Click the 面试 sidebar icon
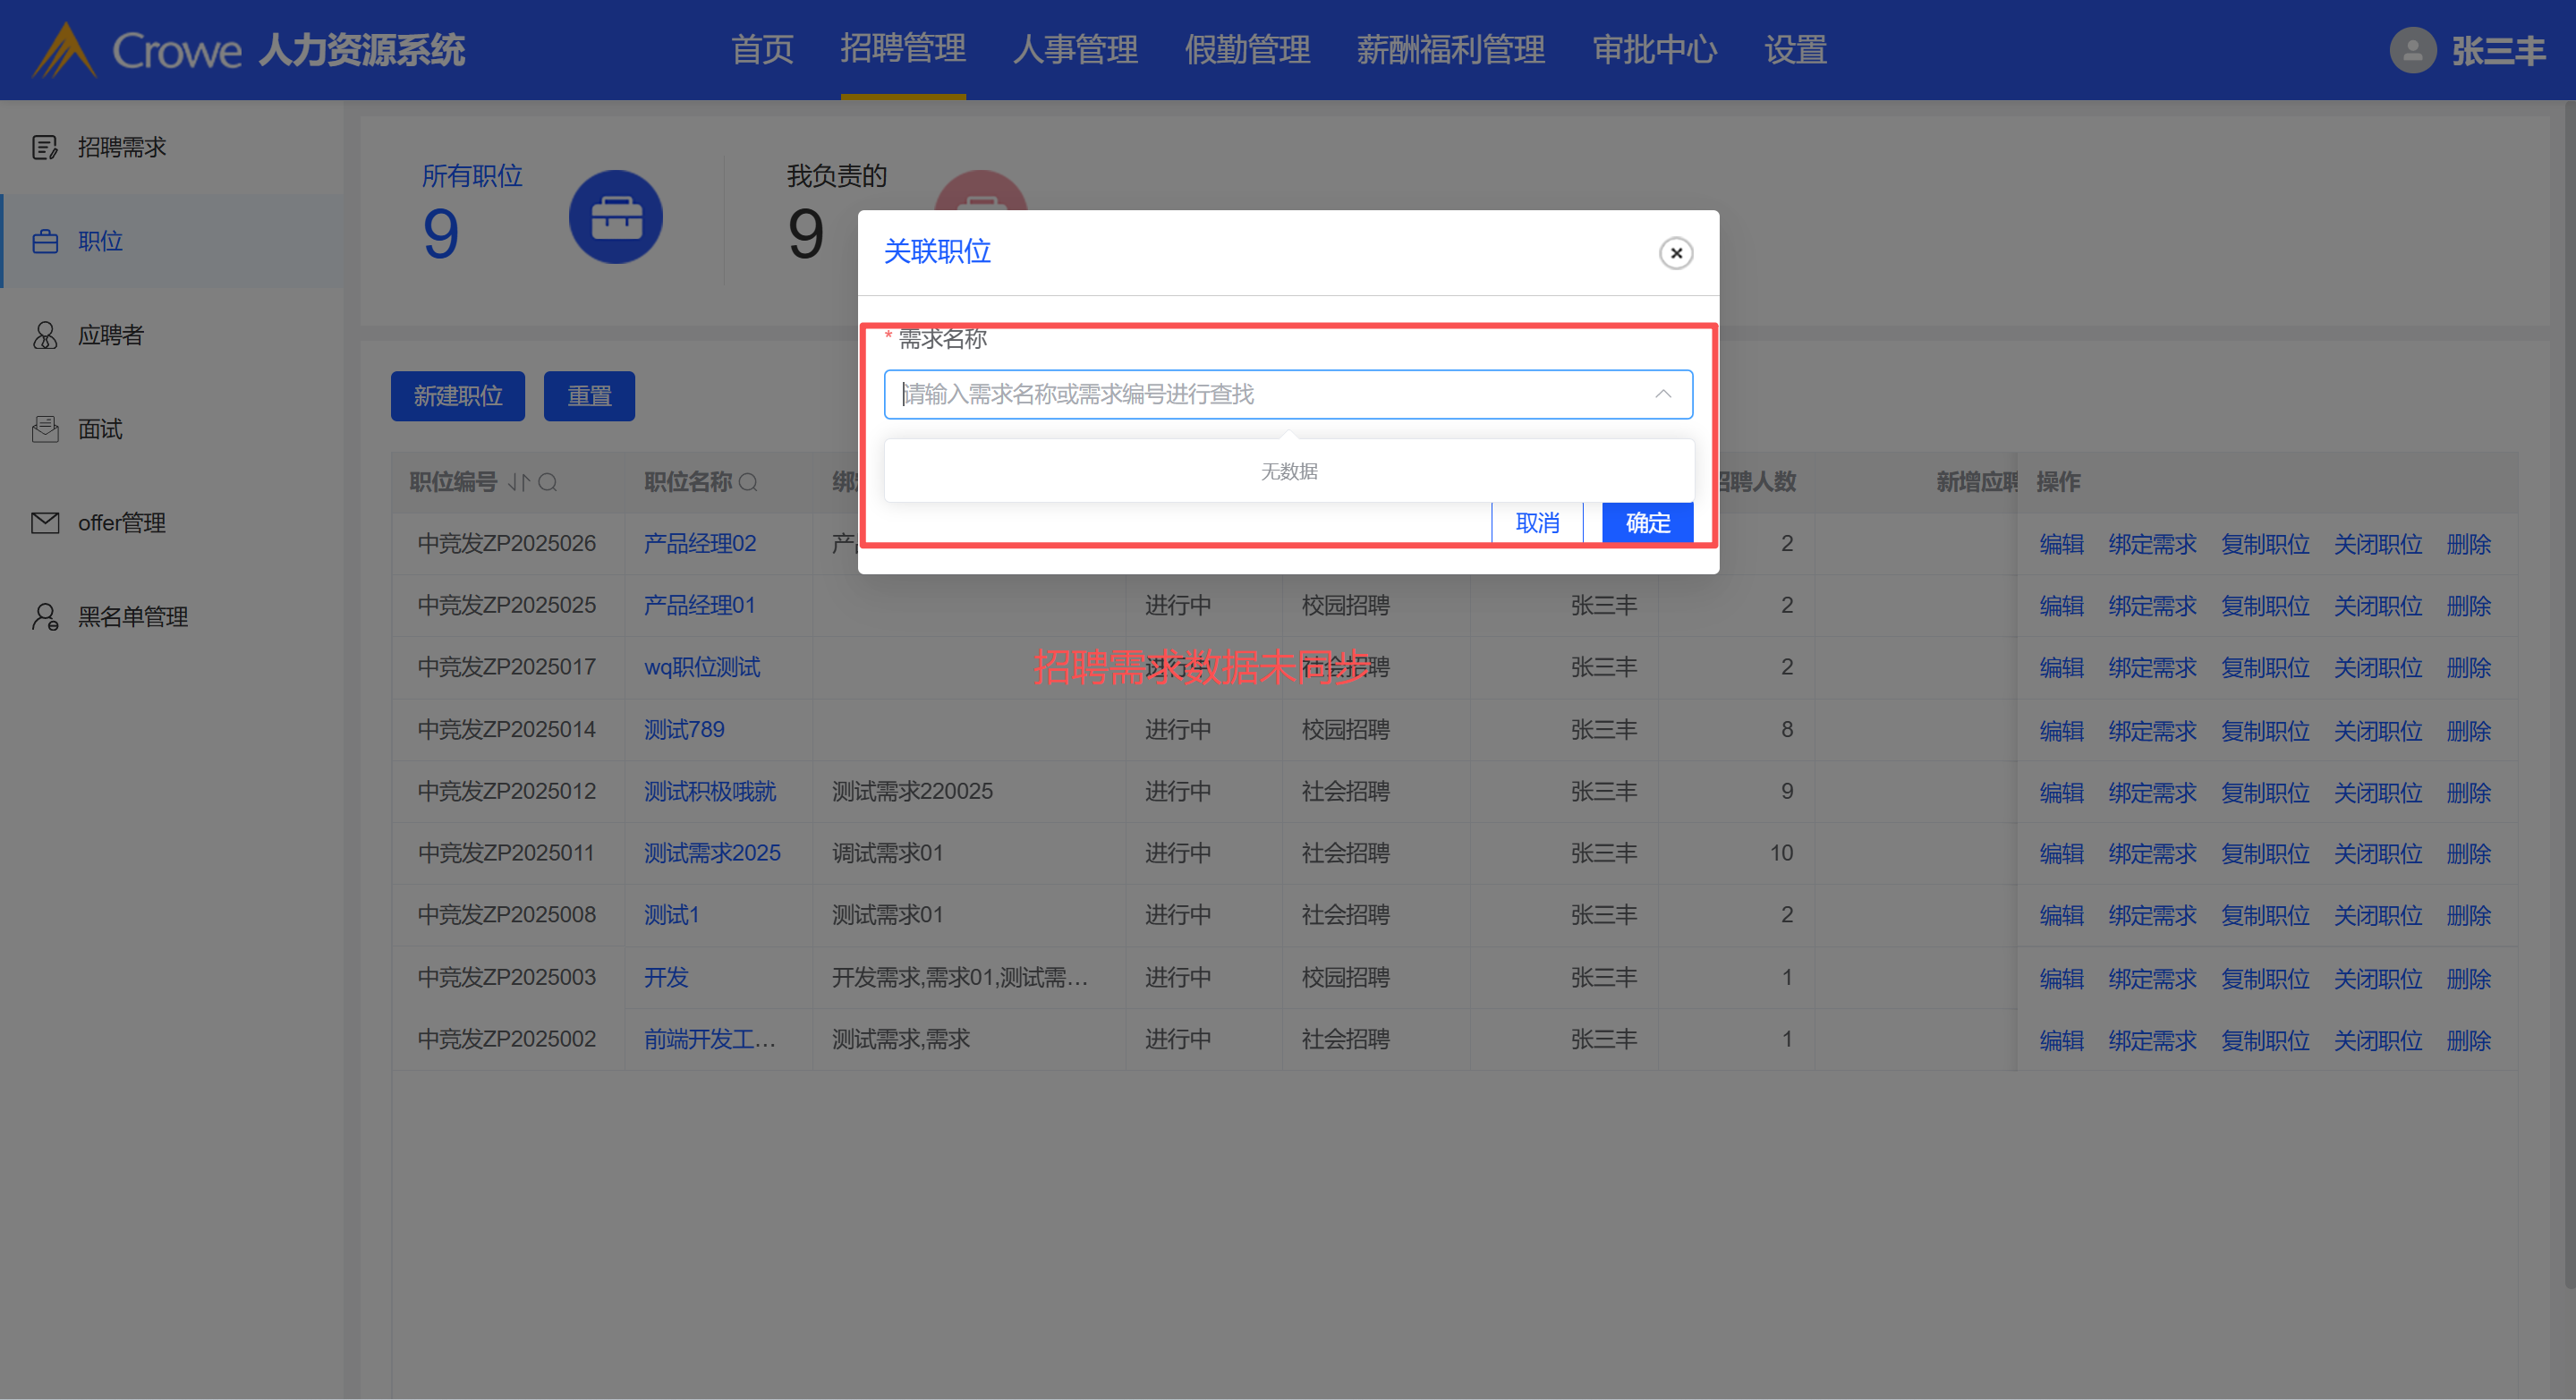Image resolution: width=2576 pixels, height=1400 pixels. click(x=44, y=429)
